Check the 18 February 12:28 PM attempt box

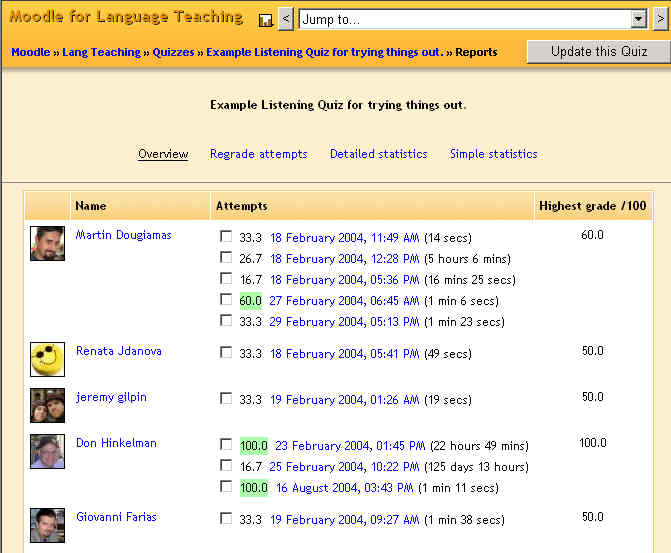pos(226,257)
